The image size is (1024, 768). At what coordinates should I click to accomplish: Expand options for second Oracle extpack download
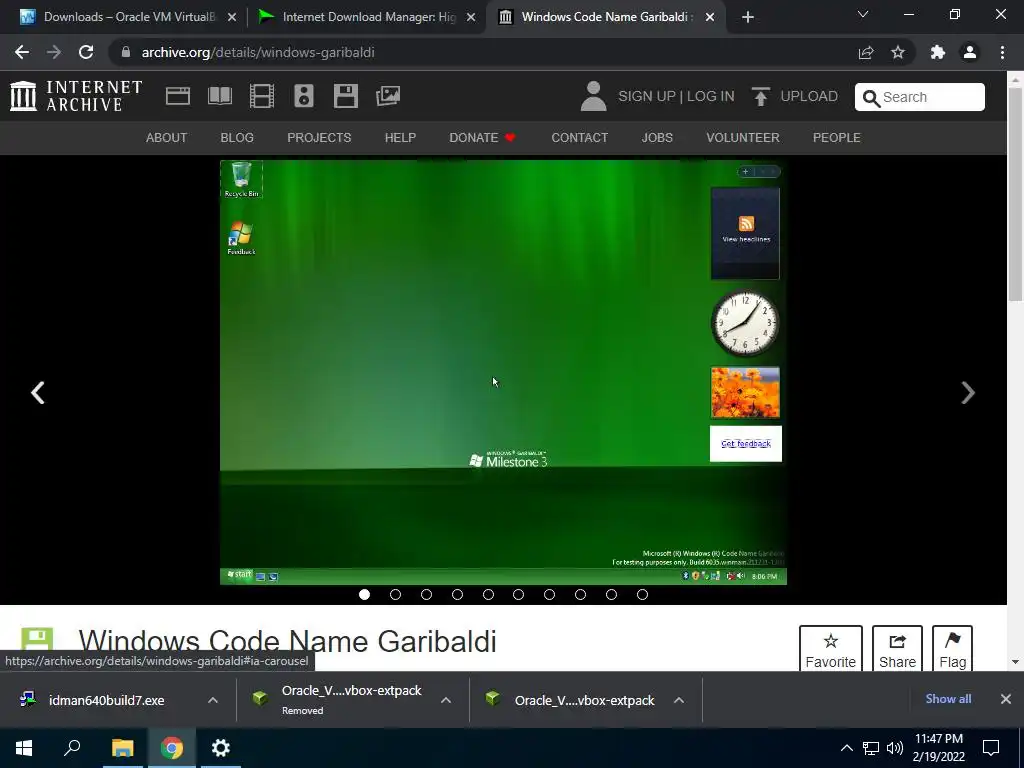[679, 700]
